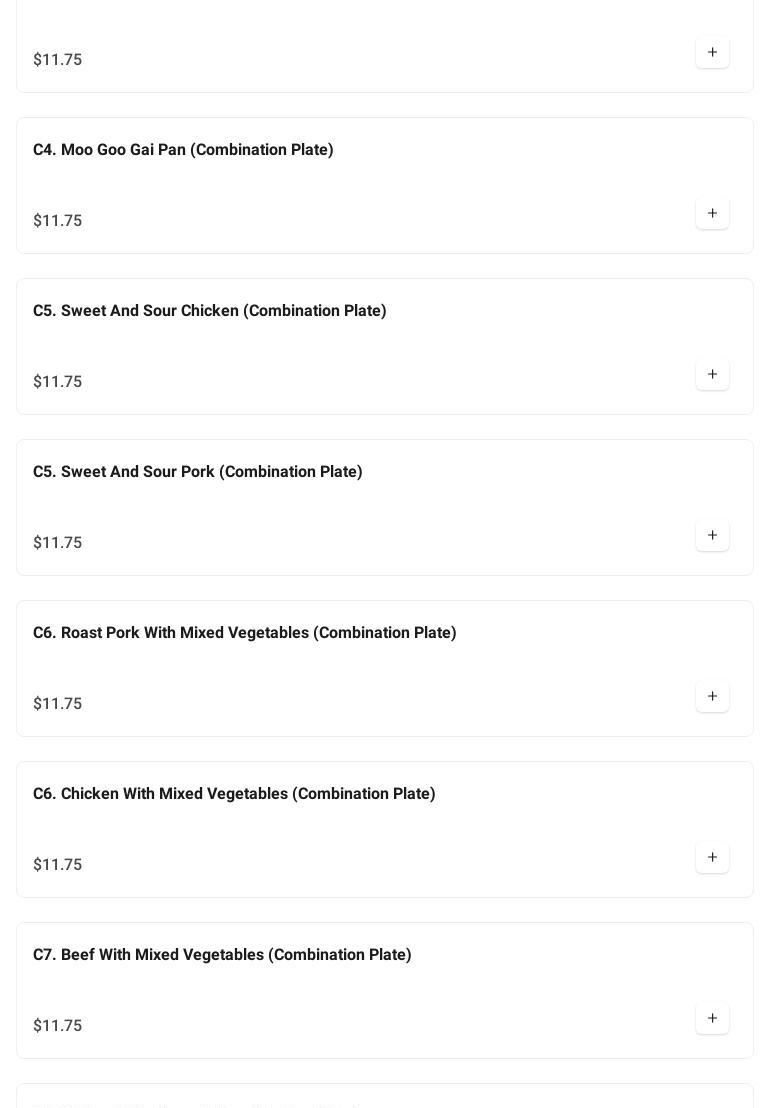The image size is (770, 1108).
Task: Add C5 Sweet And Sour Chicken plate
Action: [712, 374]
